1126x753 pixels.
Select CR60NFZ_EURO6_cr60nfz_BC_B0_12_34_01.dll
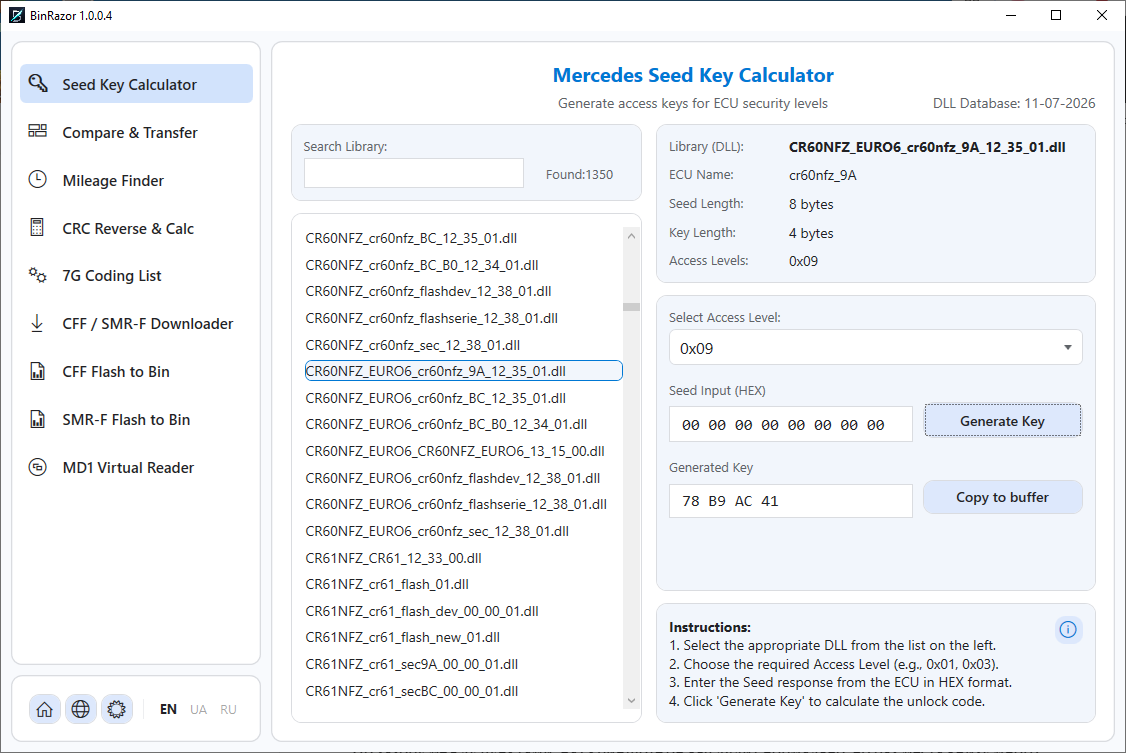[x=464, y=424]
